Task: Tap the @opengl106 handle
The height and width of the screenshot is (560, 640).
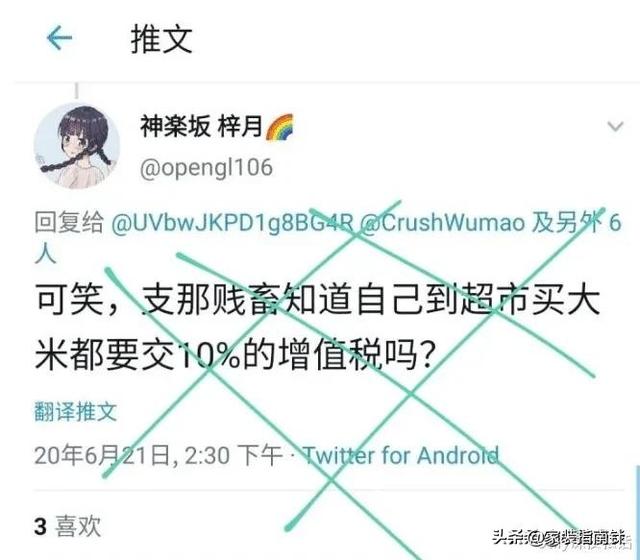Action: tap(206, 168)
